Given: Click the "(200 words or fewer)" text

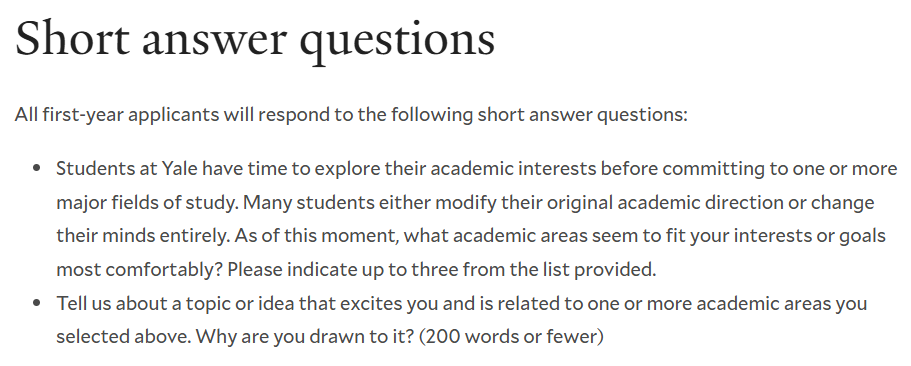Looking at the screenshot, I should 511,337.
